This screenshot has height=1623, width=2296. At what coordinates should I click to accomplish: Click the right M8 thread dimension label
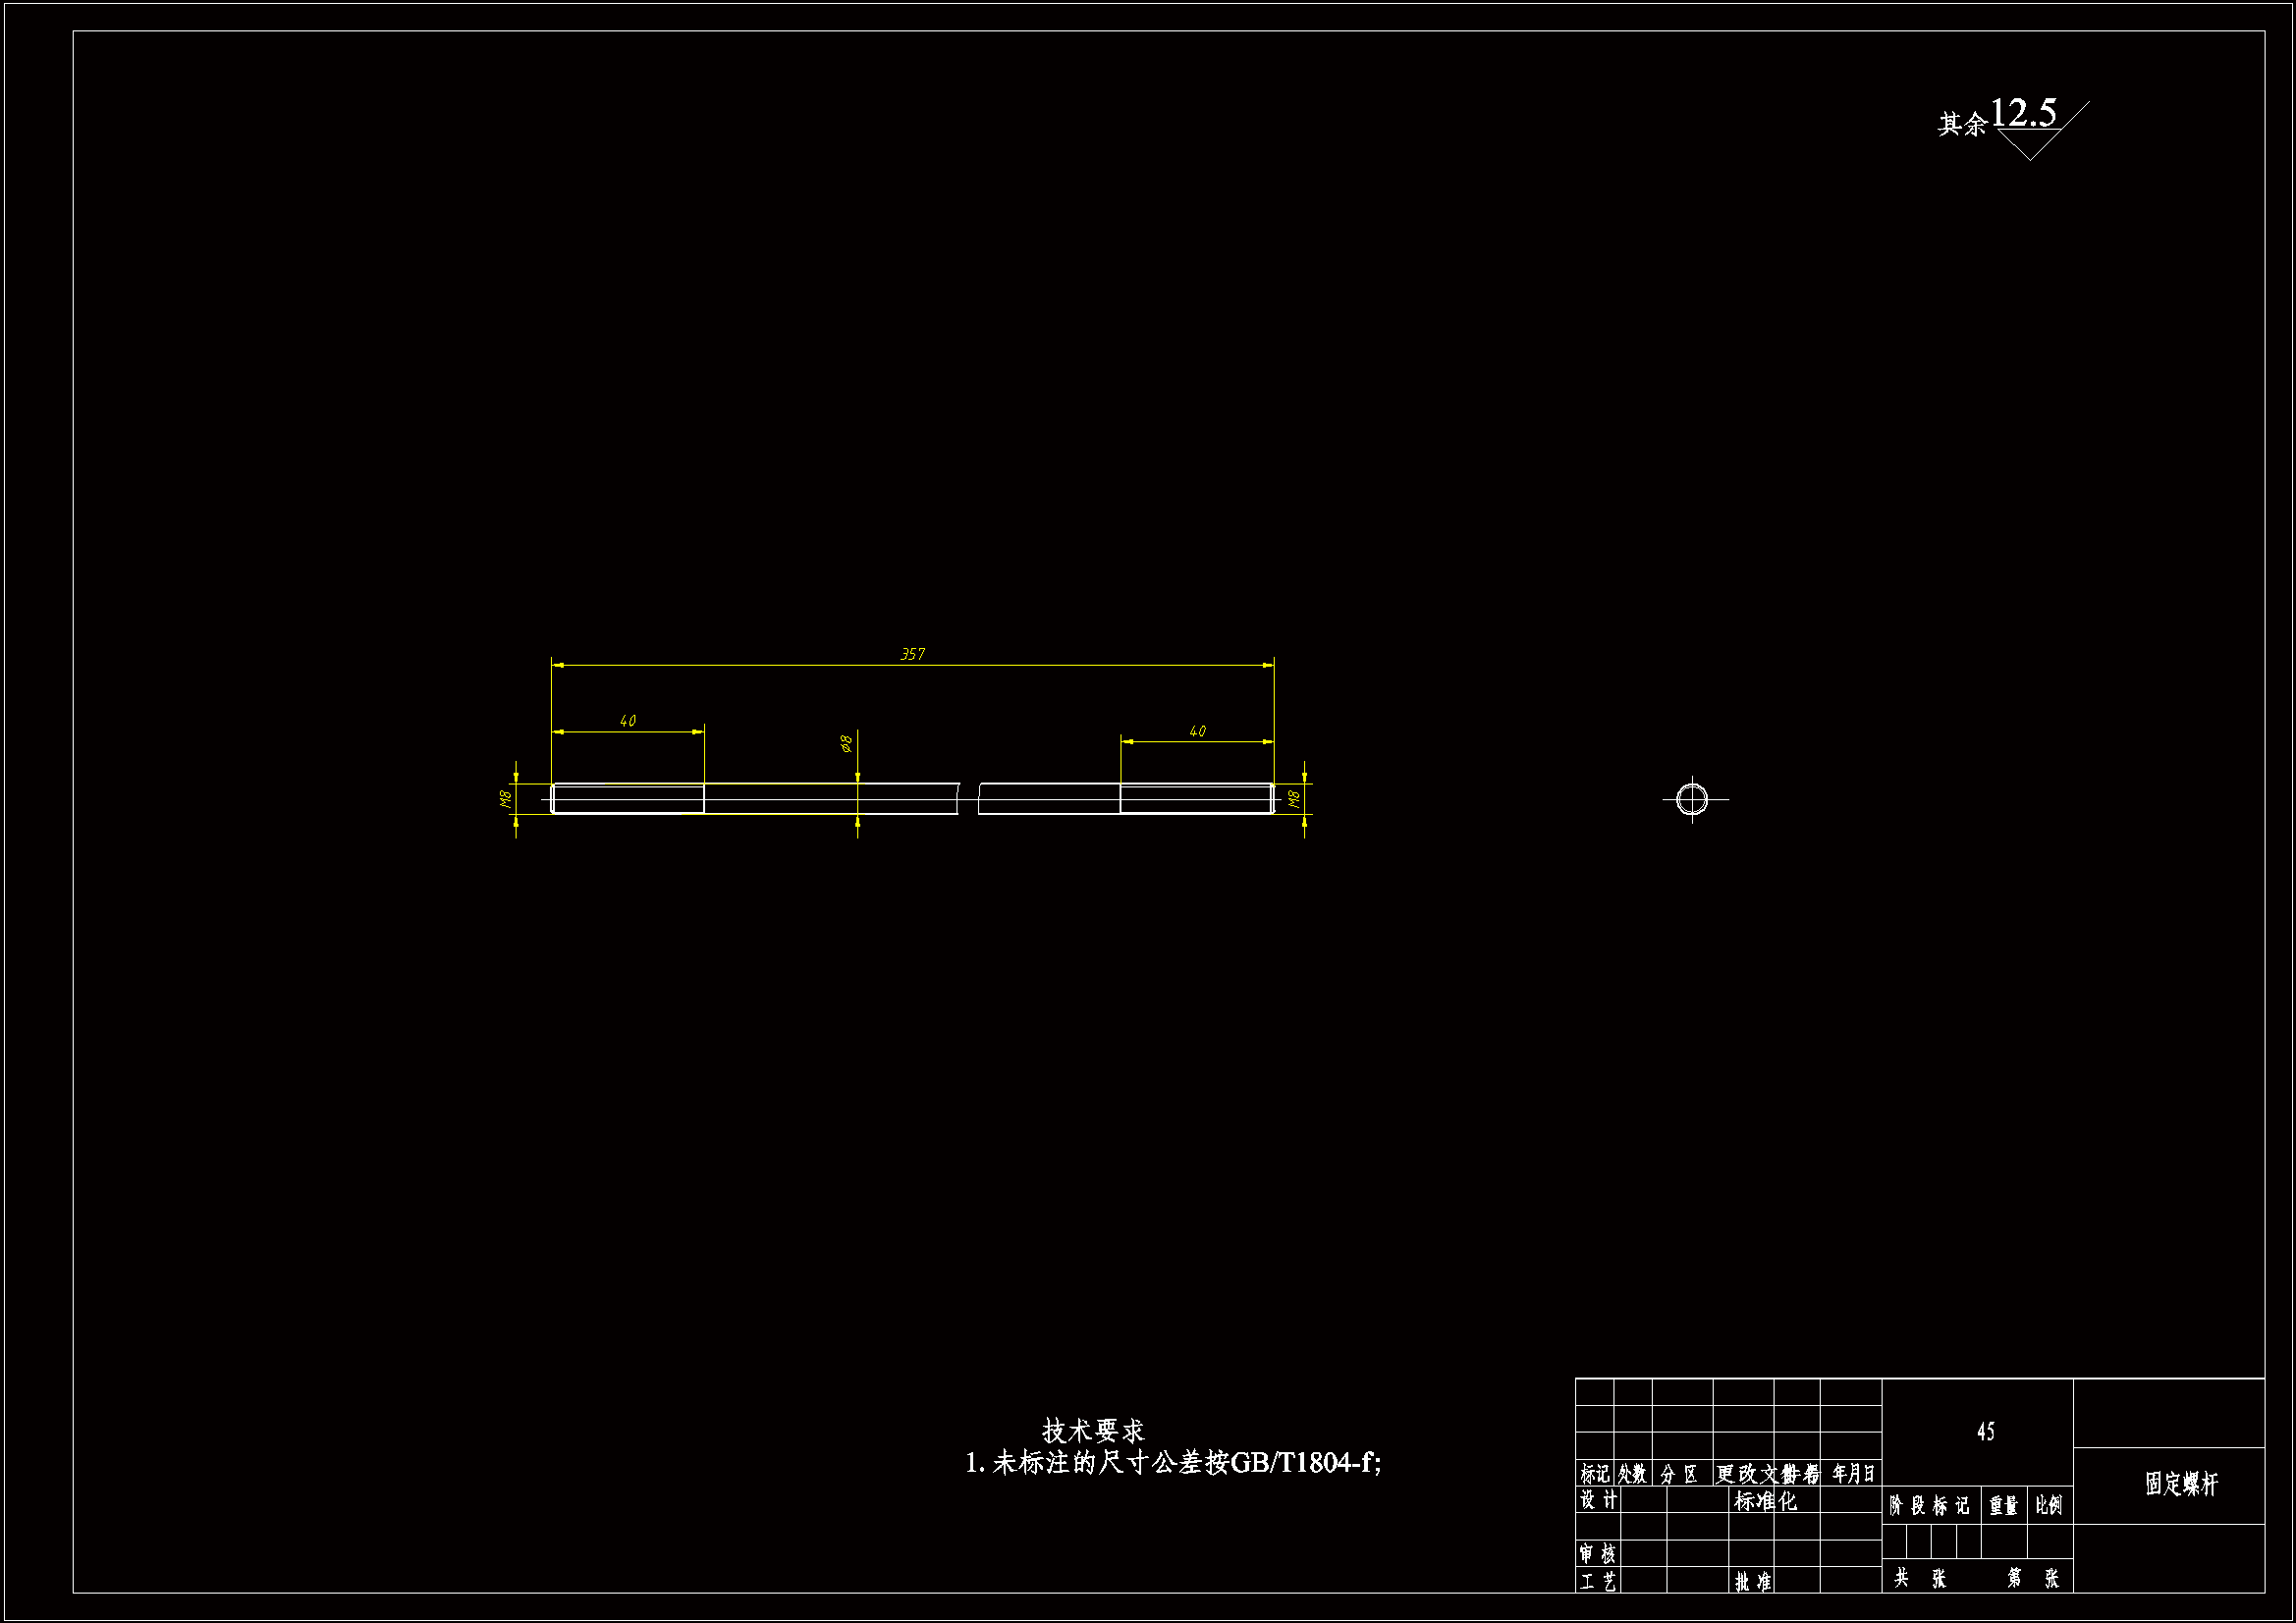(x=1294, y=799)
